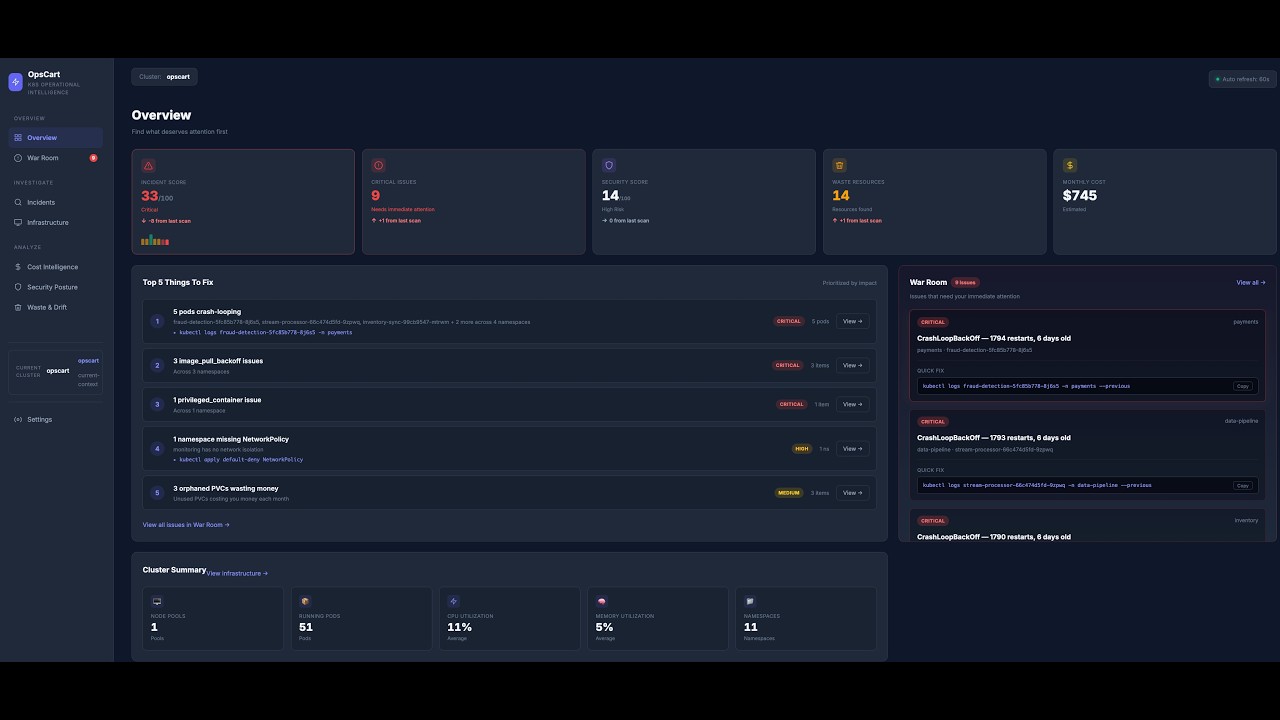Click the Infrastructure monitor icon
1280x720 pixels.
pyautogui.click(x=18, y=222)
